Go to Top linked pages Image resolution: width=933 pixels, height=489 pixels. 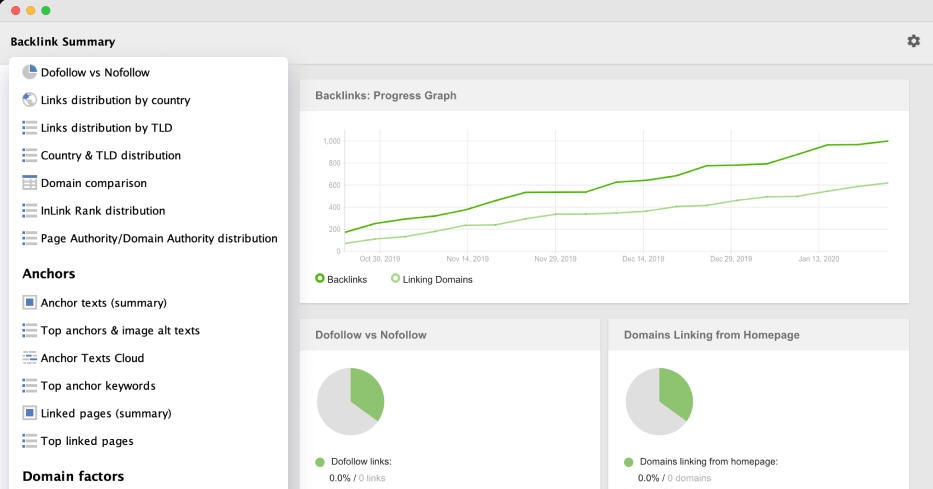click(86, 441)
